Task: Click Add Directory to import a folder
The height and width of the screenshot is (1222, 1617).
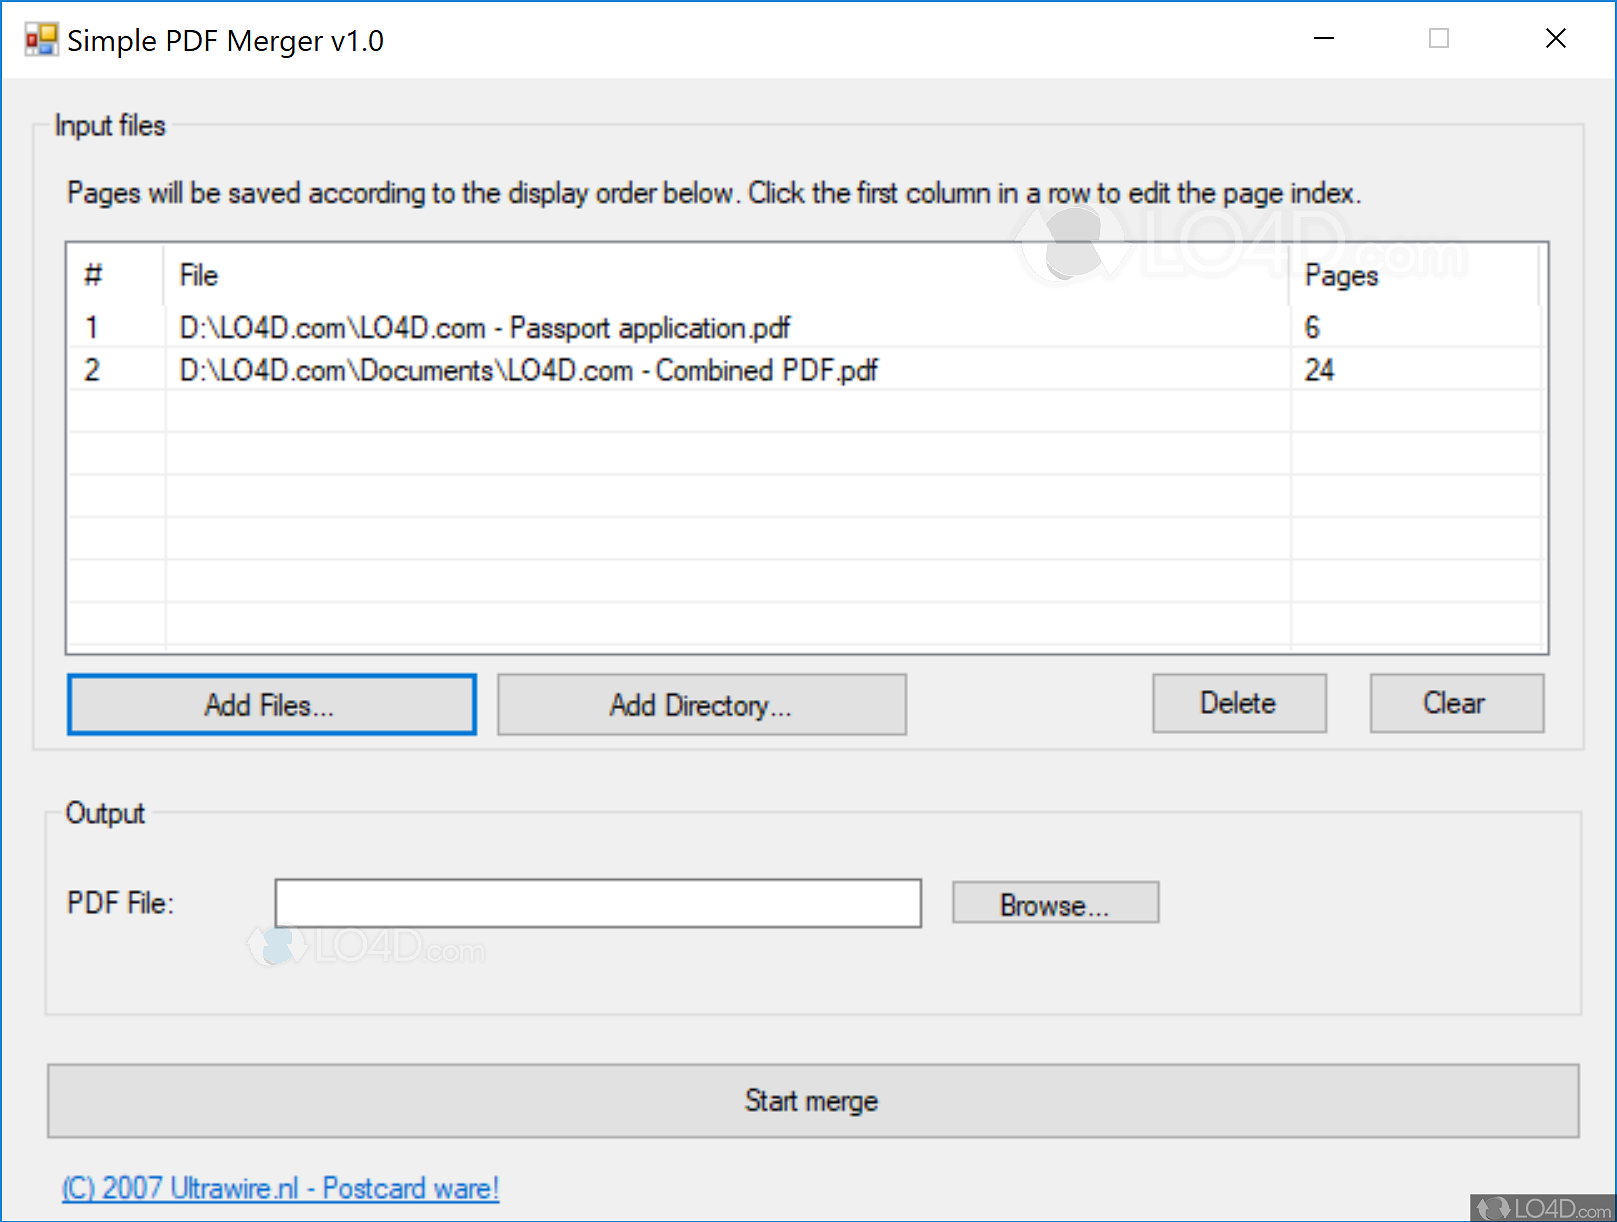Action: tap(700, 704)
